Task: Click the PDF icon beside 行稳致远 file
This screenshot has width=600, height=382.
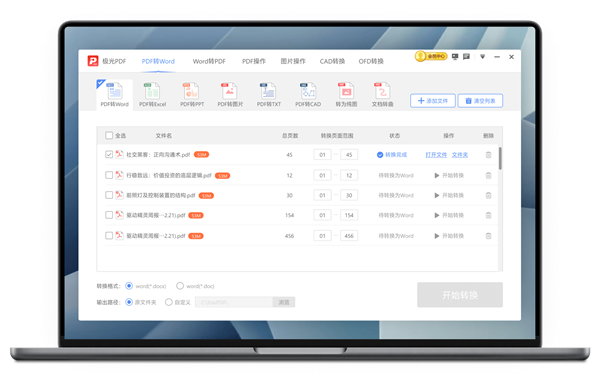Action: [x=119, y=175]
